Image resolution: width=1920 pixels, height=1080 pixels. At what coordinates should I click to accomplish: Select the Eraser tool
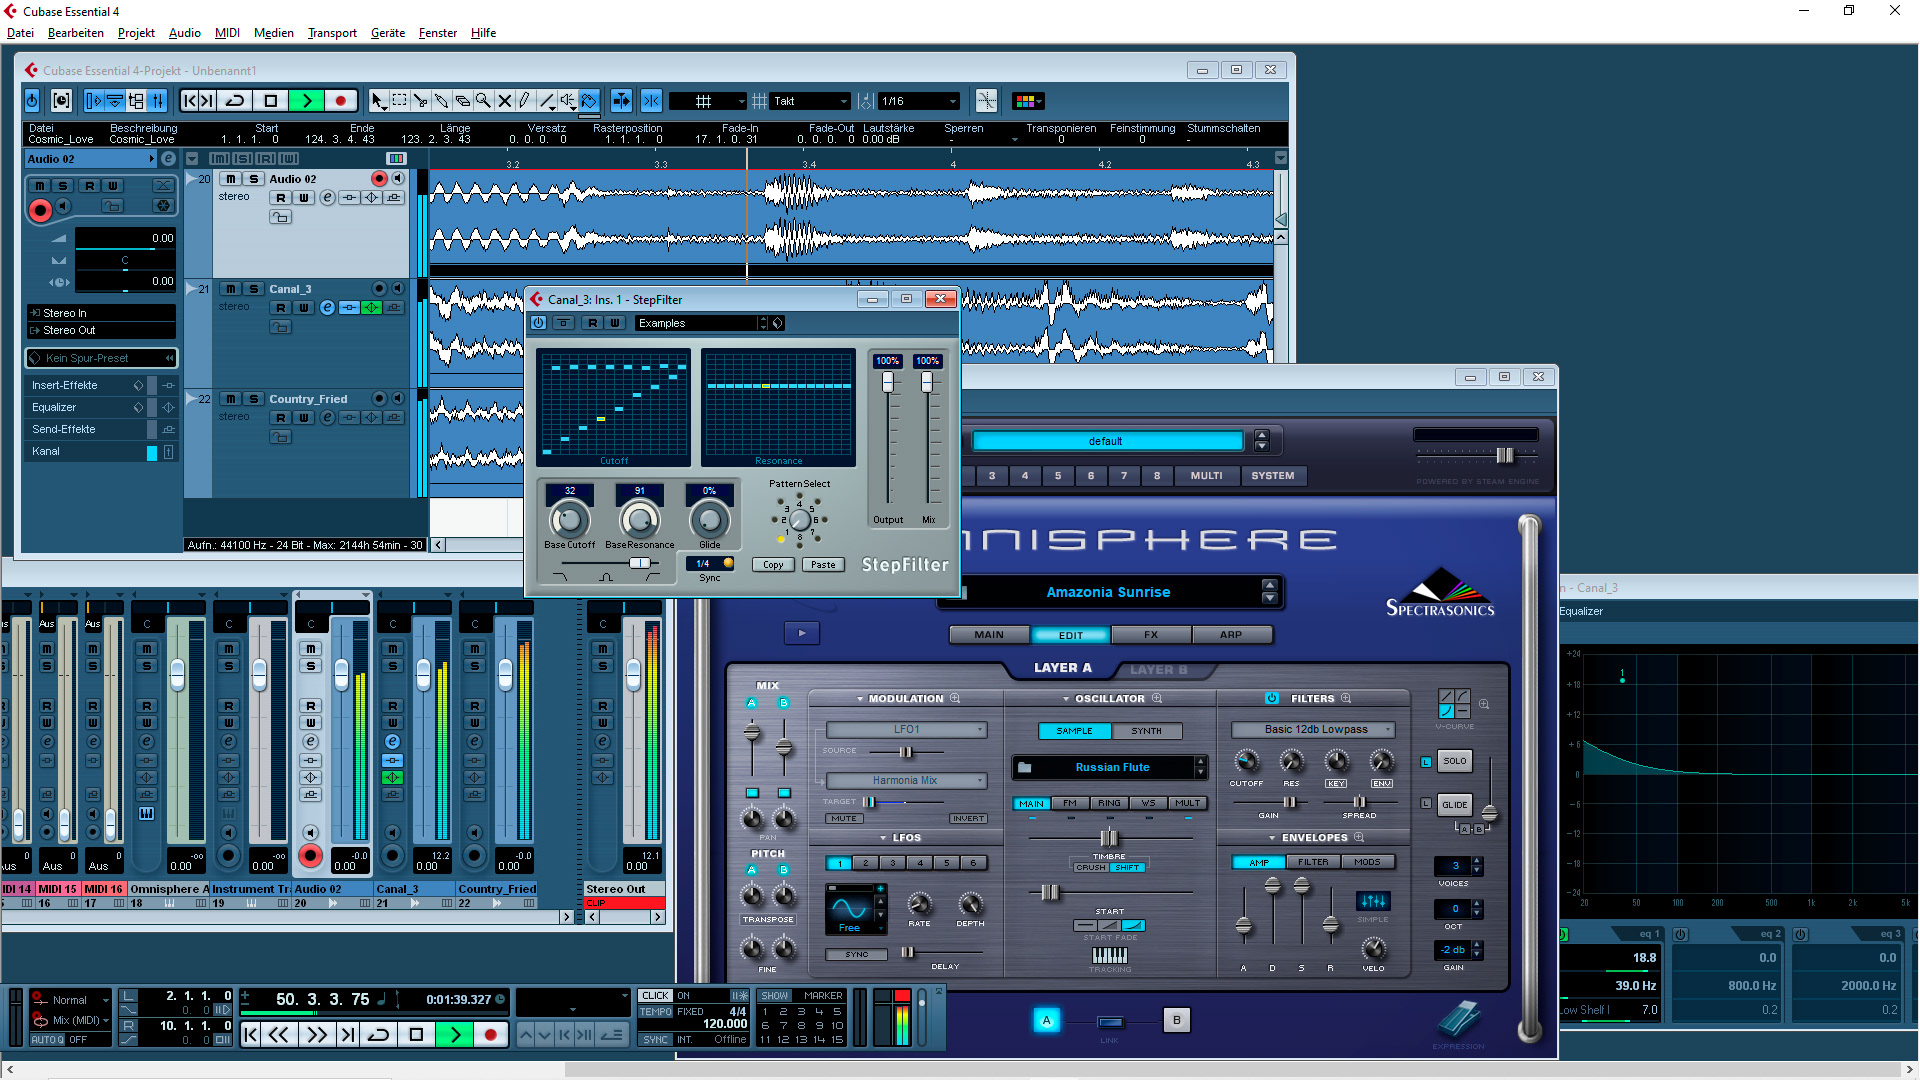[x=462, y=101]
